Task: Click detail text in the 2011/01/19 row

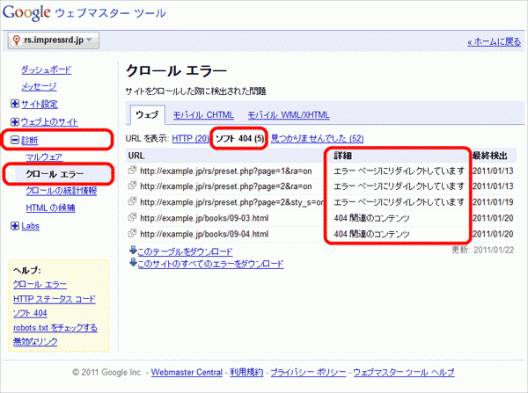Action: tap(399, 202)
